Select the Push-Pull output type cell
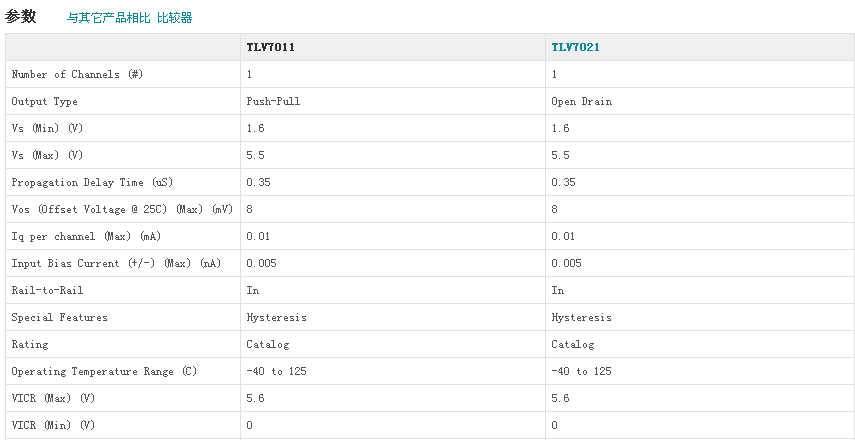This screenshot has height=440, width=855. coord(273,101)
